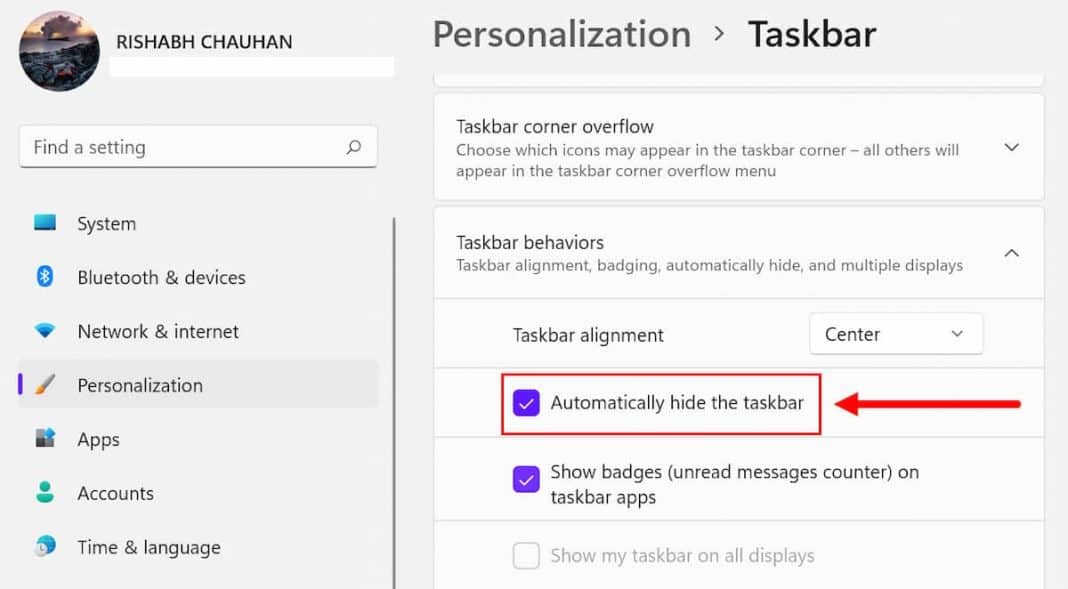Click the Taskbar breadcrumb heading
This screenshot has width=1068, height=589.
click(x=812, y=34)
